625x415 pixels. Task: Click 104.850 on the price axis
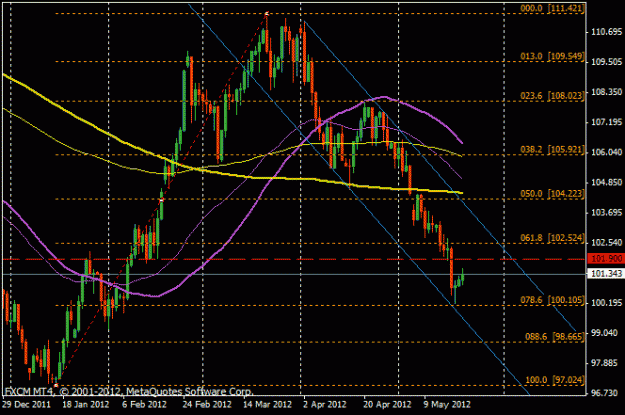[x=606, y=183]
